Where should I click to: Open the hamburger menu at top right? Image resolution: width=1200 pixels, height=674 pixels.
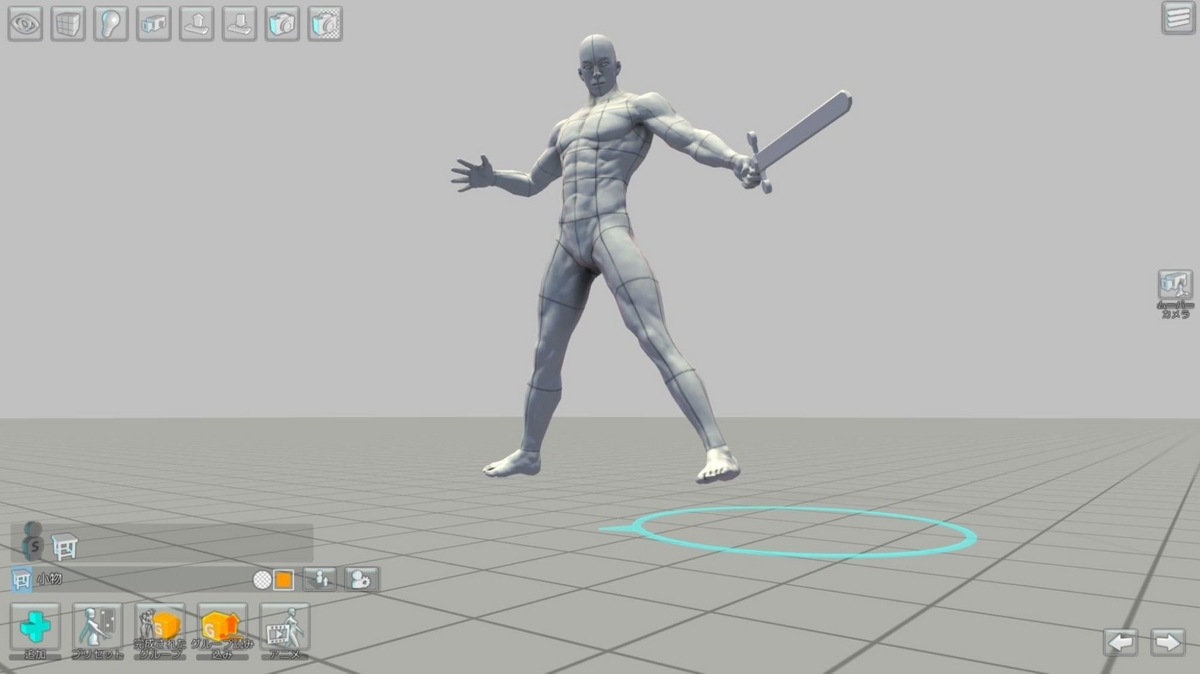pos(1178,18)
